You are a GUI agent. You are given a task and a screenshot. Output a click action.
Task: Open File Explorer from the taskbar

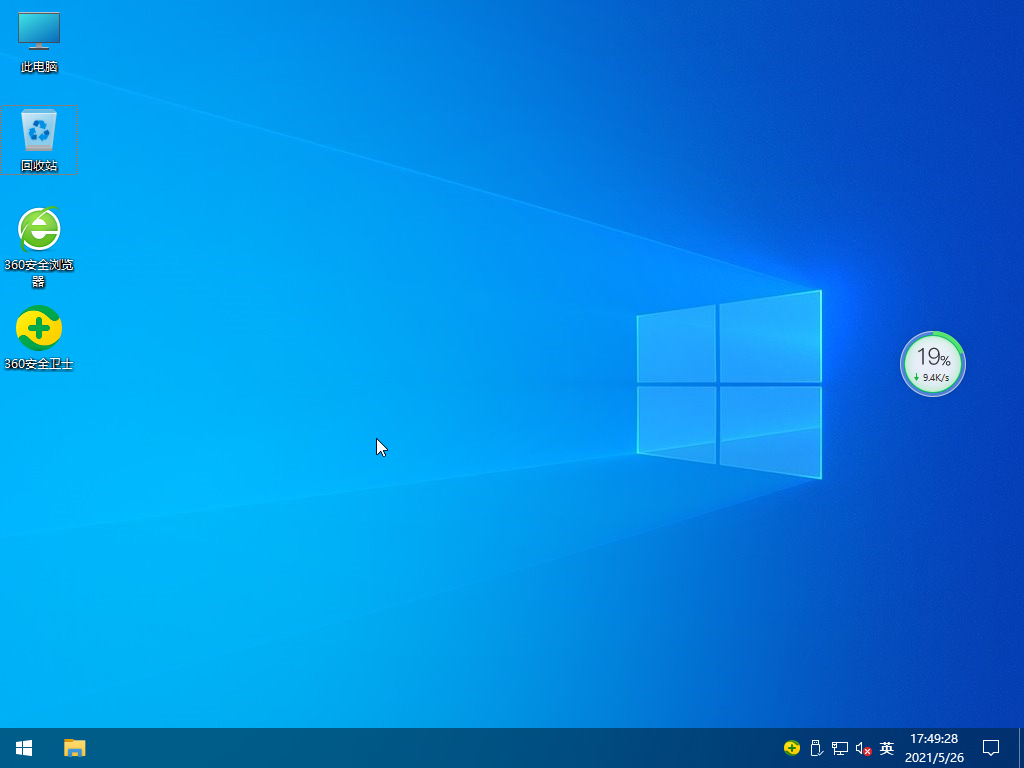[74, 748]
